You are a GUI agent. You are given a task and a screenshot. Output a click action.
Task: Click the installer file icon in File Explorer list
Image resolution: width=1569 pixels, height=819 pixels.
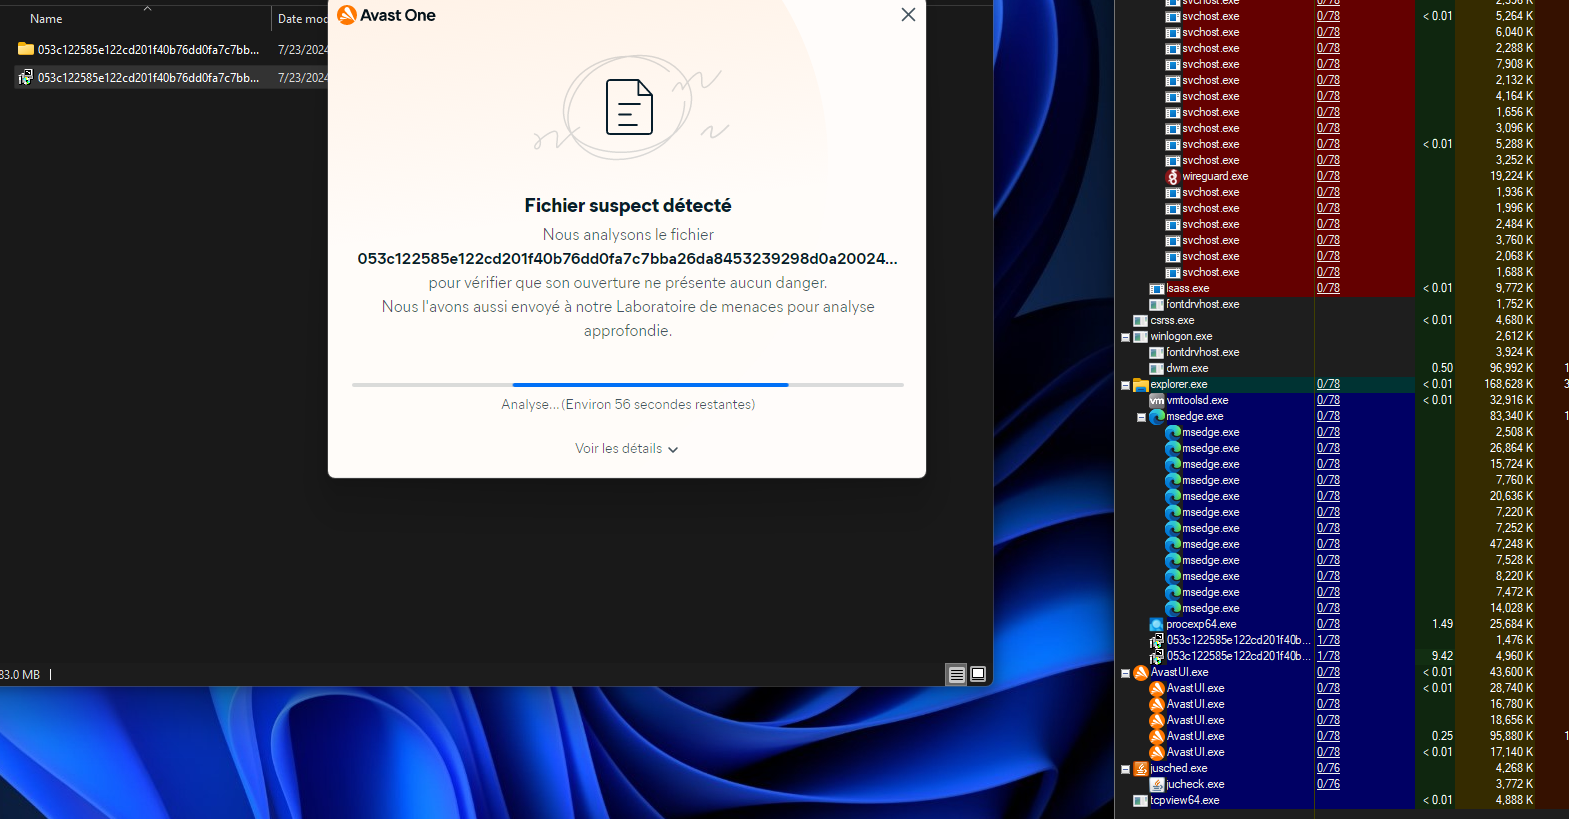click(26, 77)
